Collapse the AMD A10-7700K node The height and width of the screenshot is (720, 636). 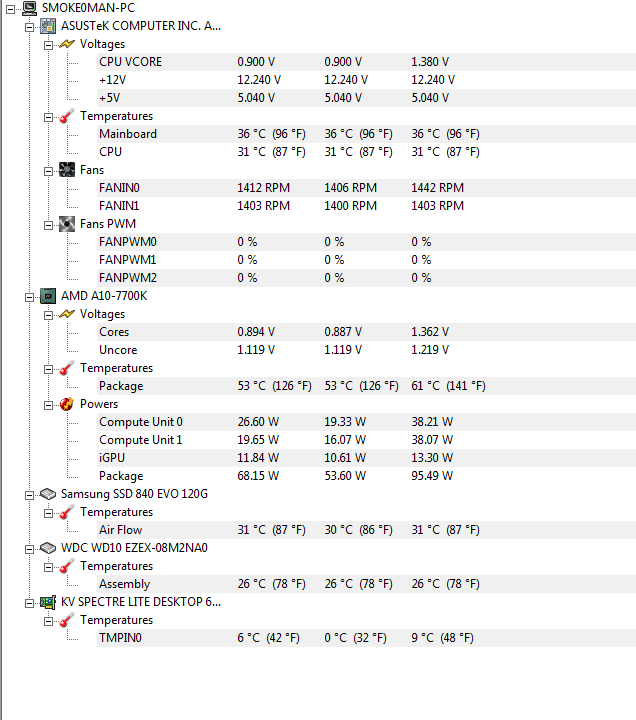(x=29, y=297)
